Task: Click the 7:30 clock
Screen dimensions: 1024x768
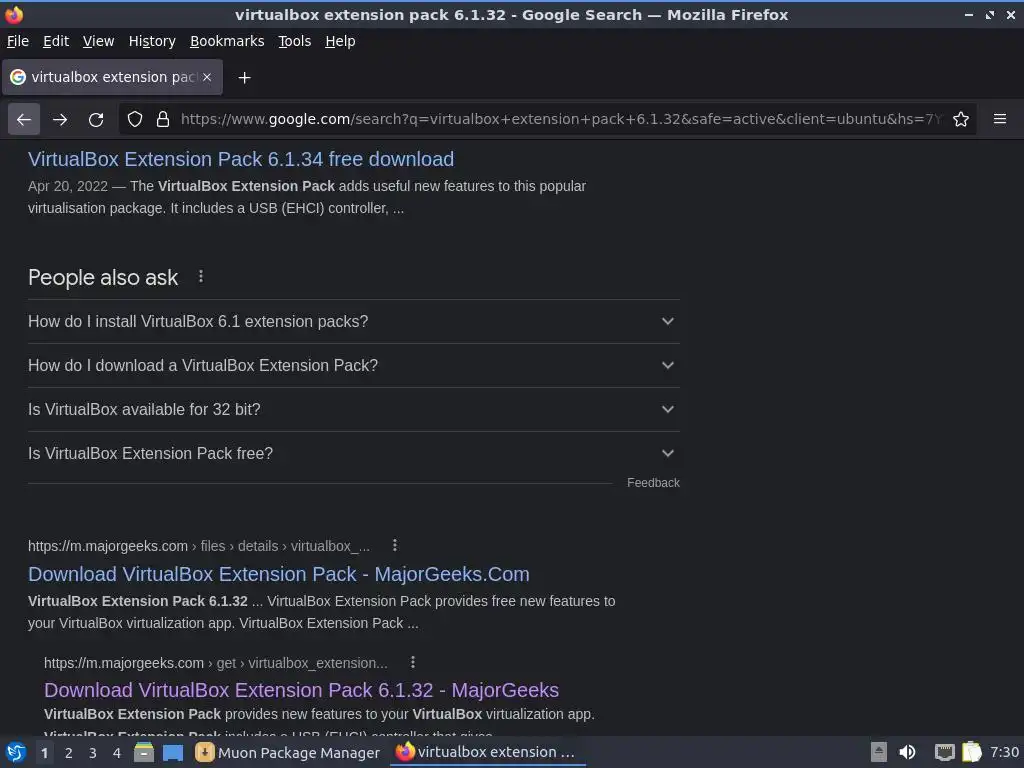Action: click(x=1004, y=752)
